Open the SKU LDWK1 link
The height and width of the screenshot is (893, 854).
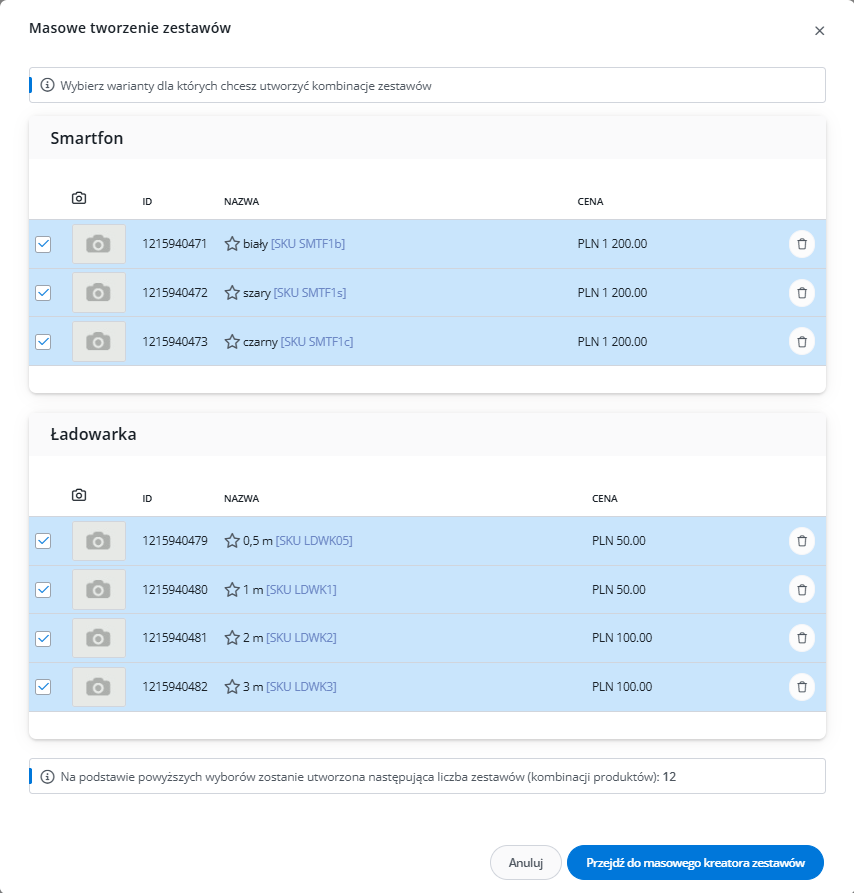pyautogui.click(x=301, y=589)
